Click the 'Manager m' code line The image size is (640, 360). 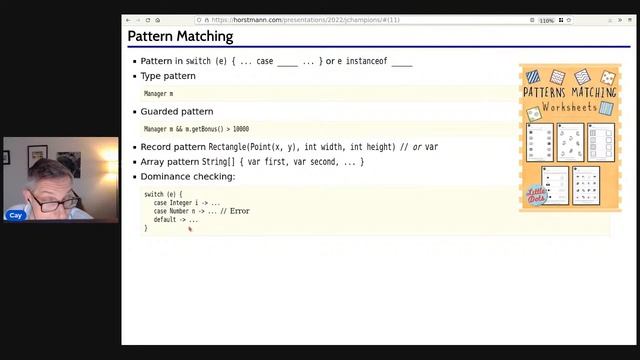[x=158, y=93]
